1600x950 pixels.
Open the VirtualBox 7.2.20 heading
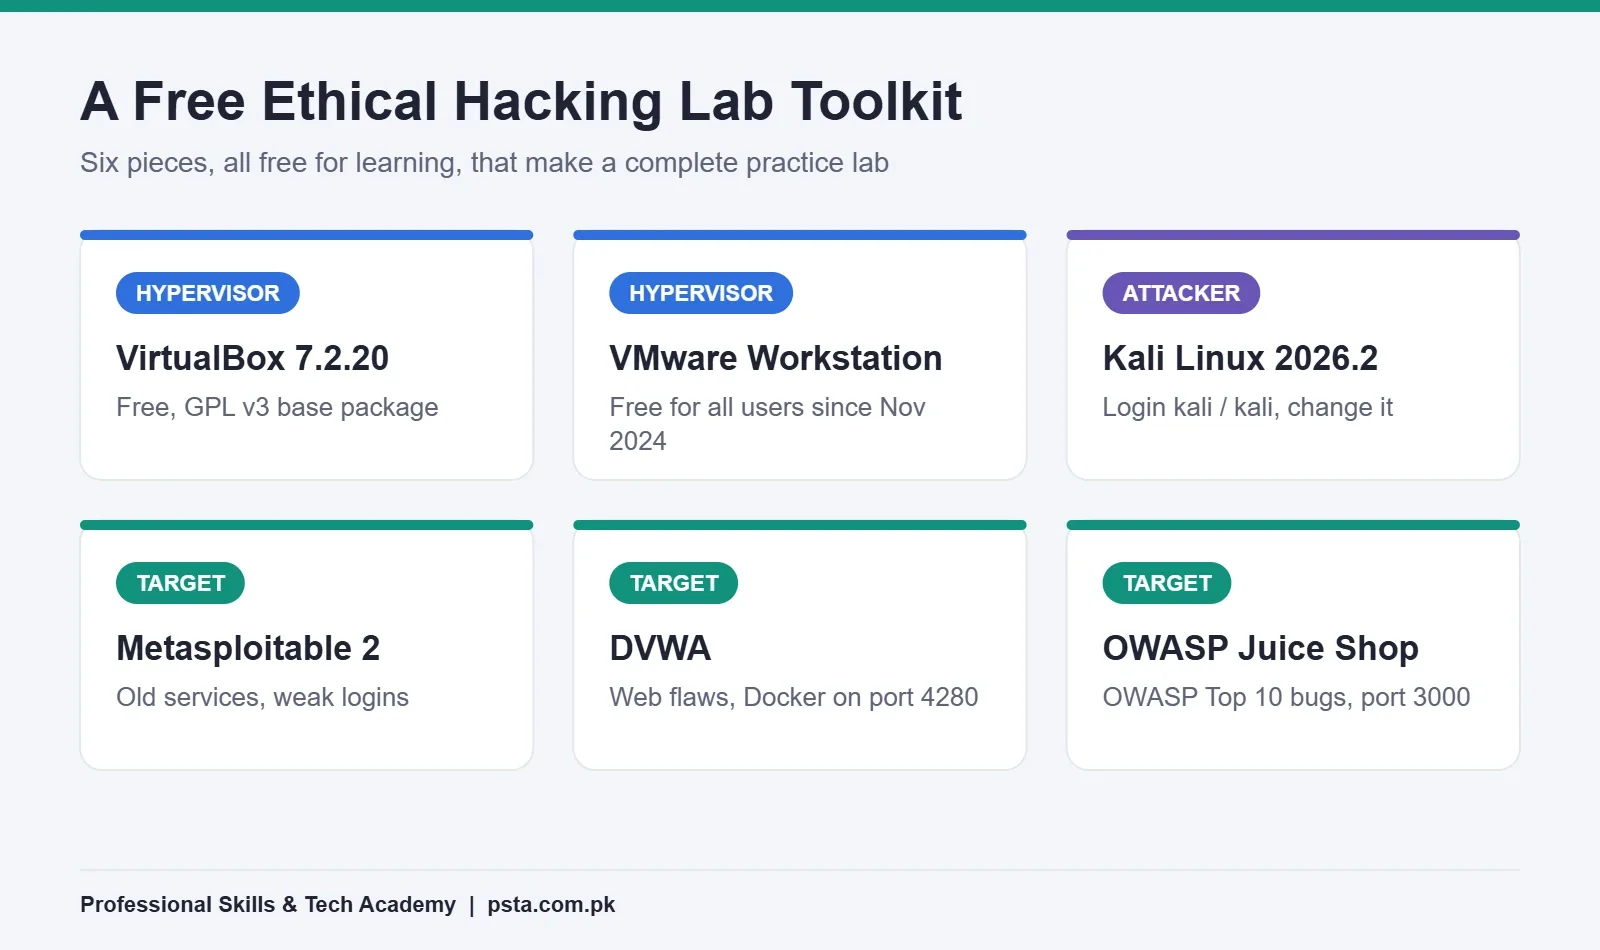pos(252,358)
